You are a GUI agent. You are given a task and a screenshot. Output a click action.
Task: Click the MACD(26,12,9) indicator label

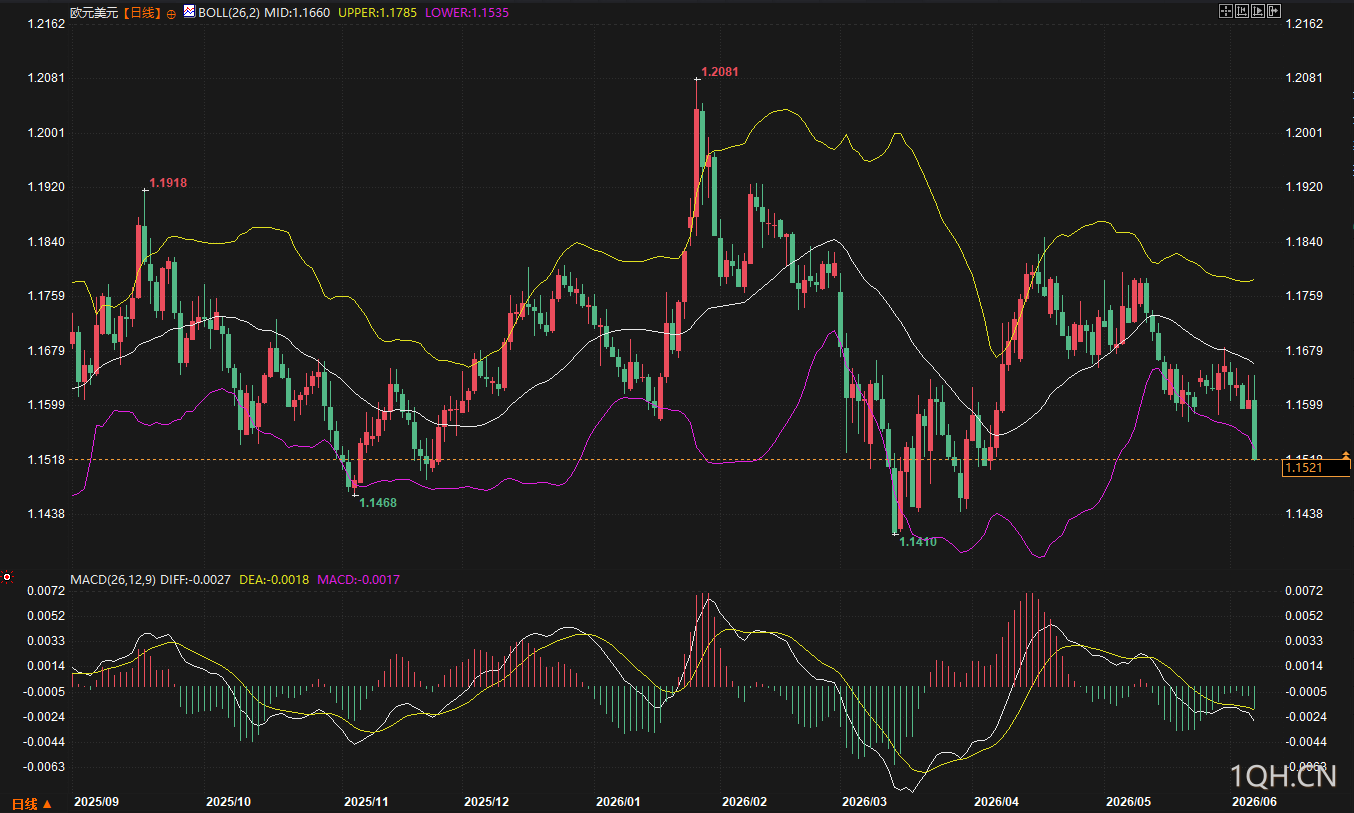112,579
